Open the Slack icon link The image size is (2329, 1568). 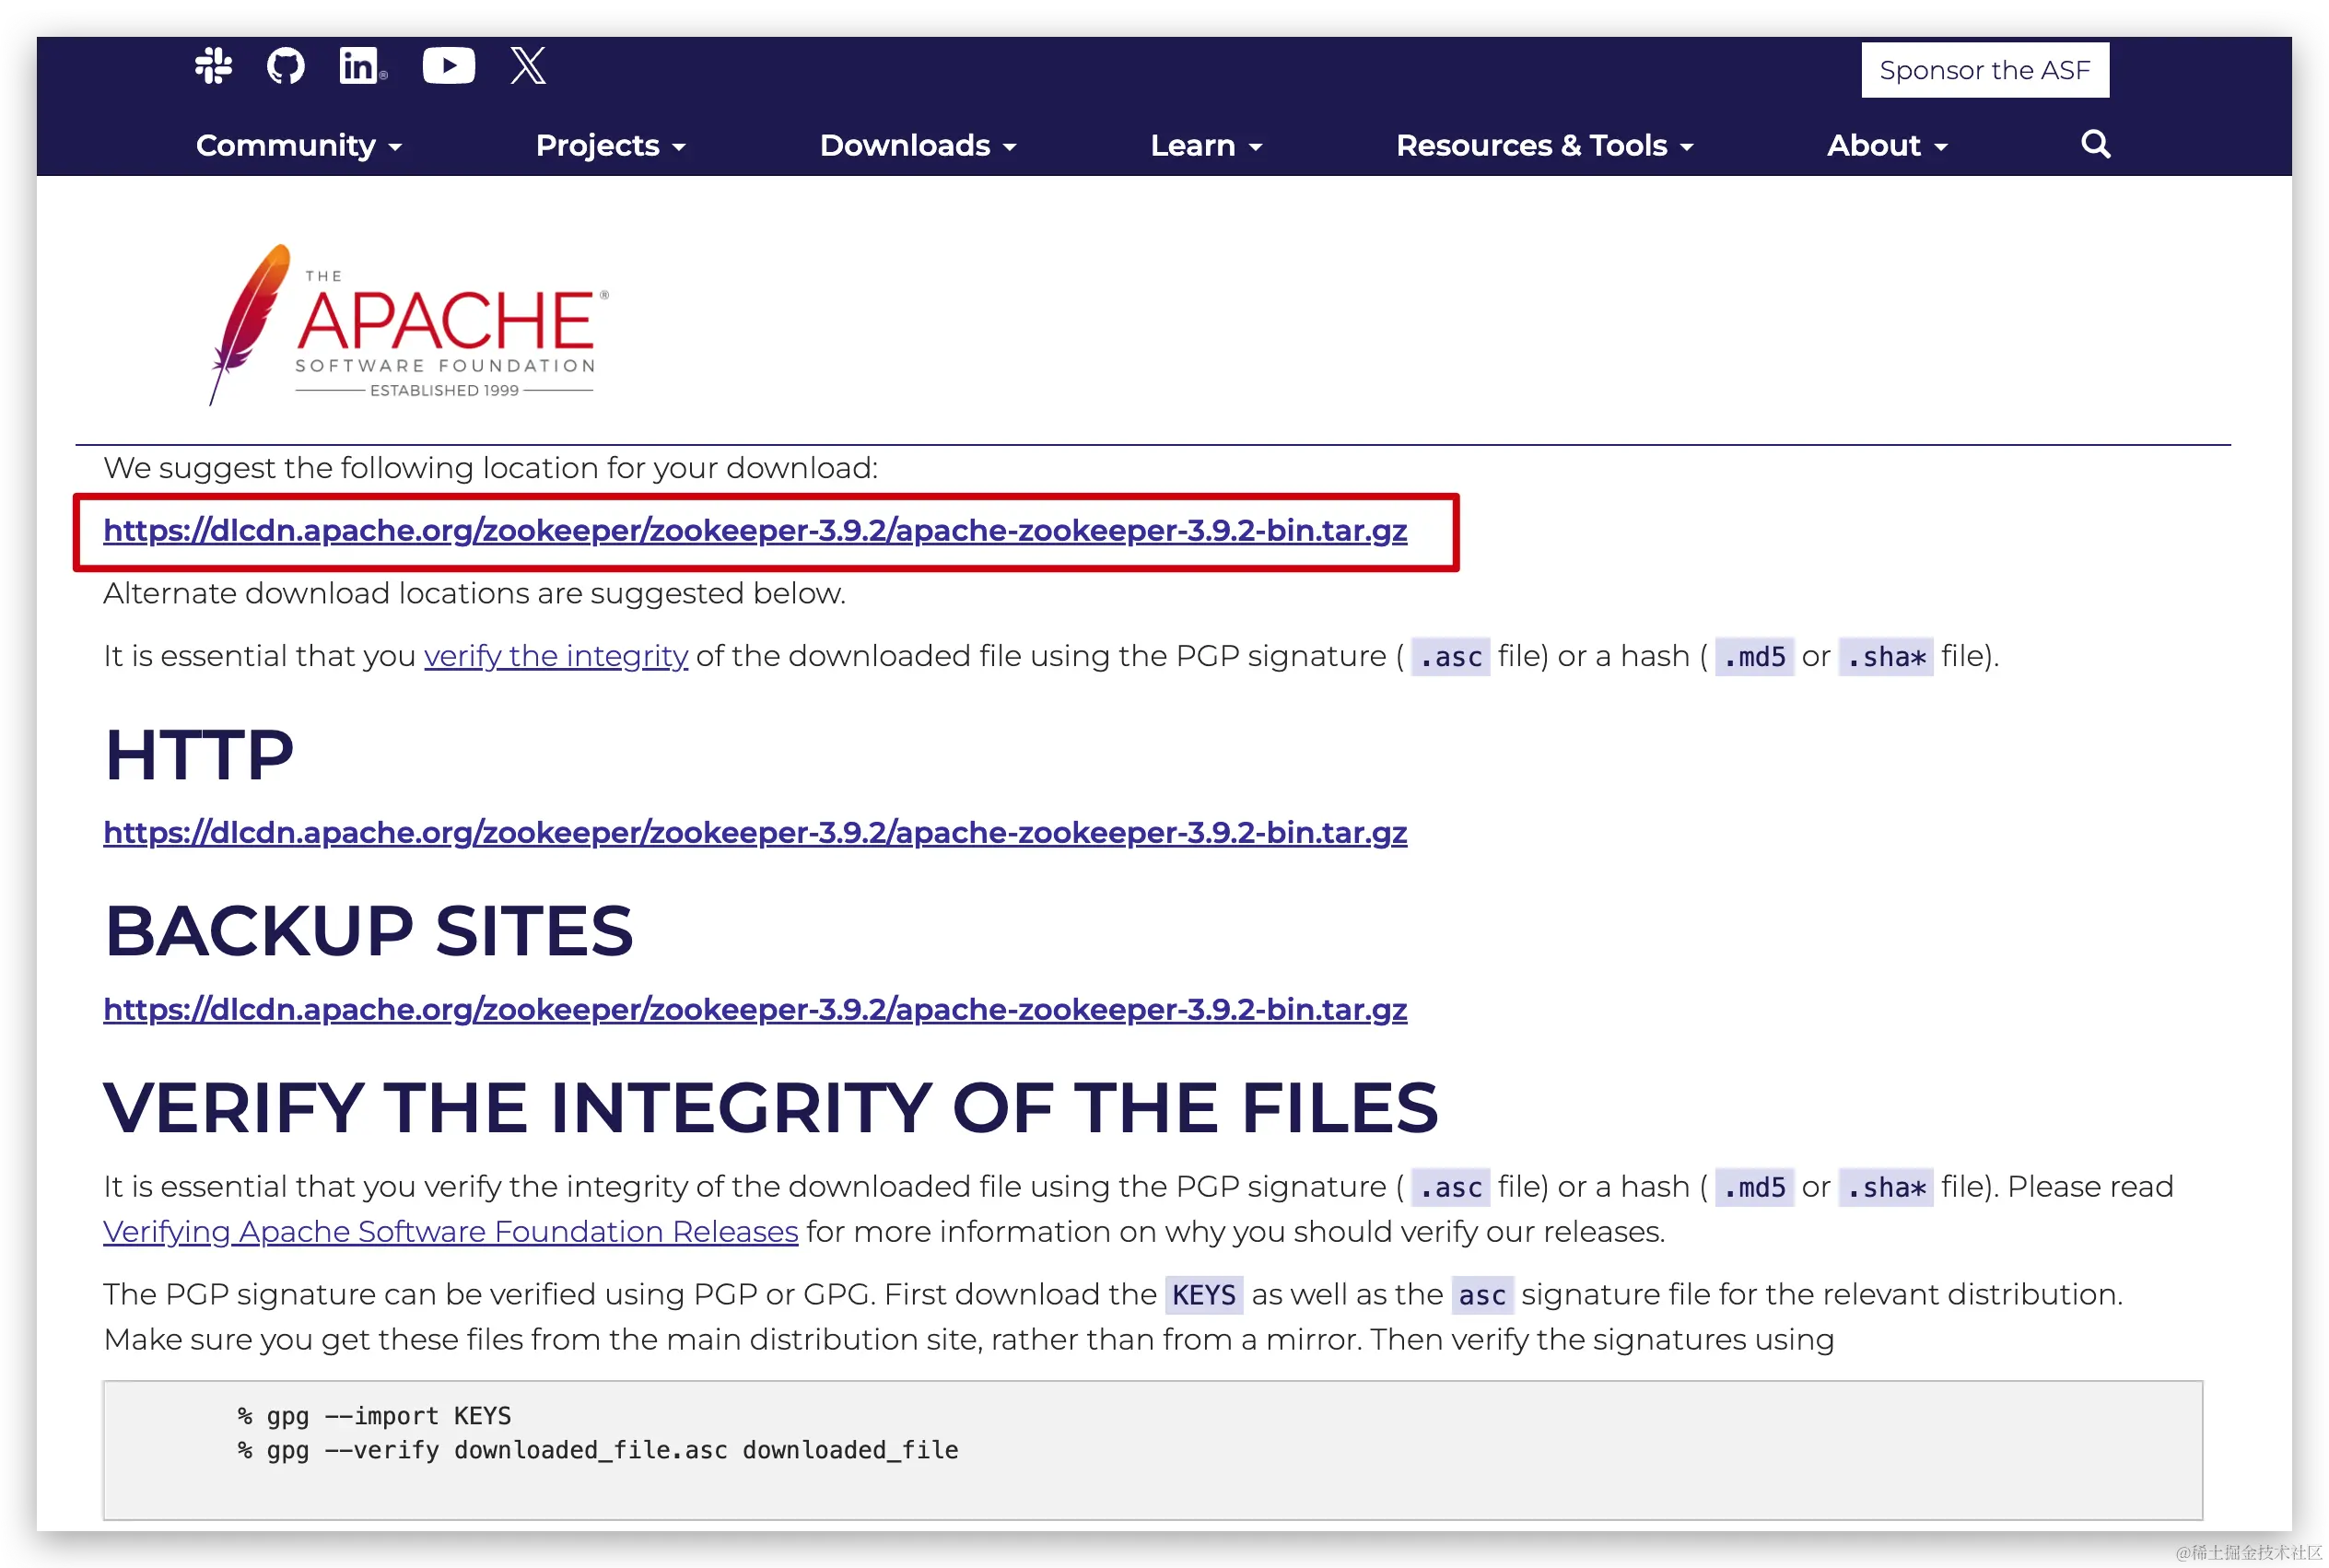(213, 67)
